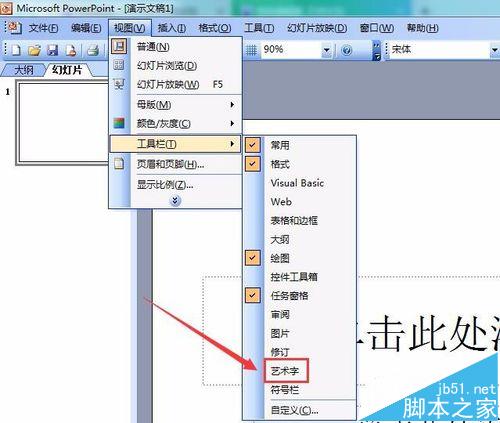This screenshot has width=500, height=423.
Task: Switch to the 大纲 tab
Action: pos(24,70)
